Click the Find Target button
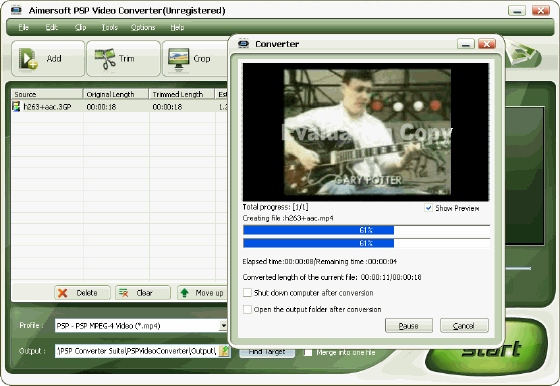Viewport: 560px width, 386px height. (x=267, y=352)
